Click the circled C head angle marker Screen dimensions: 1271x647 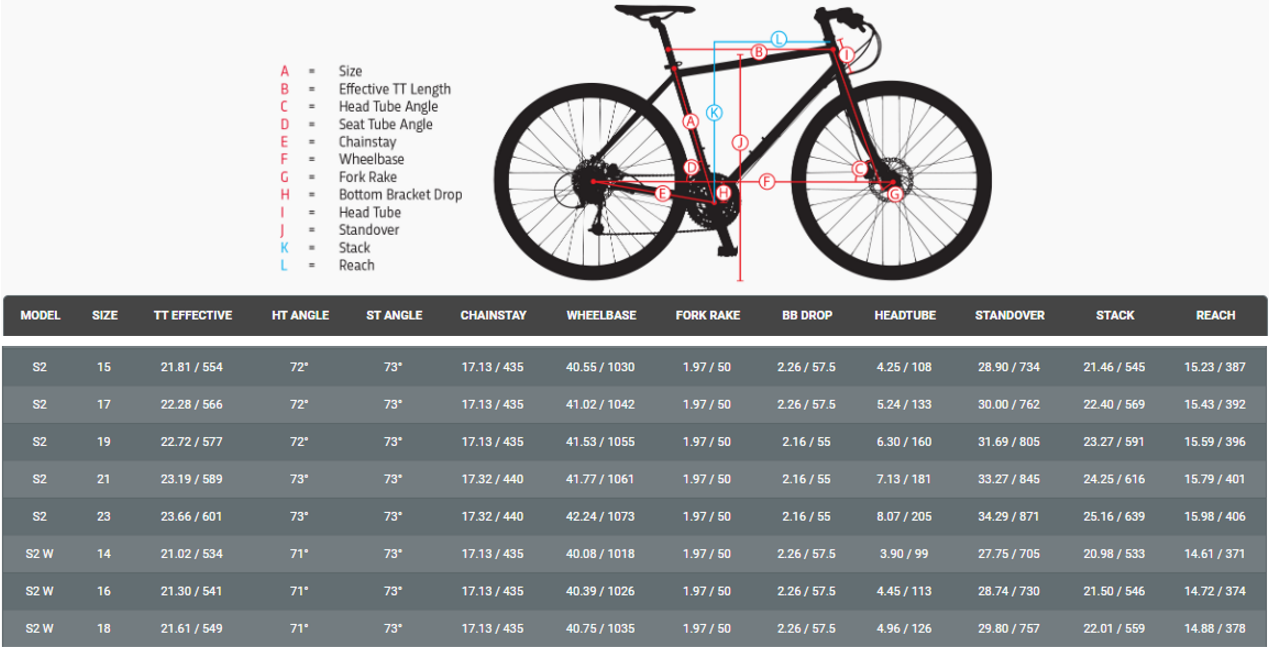click(x=860, y=169)
